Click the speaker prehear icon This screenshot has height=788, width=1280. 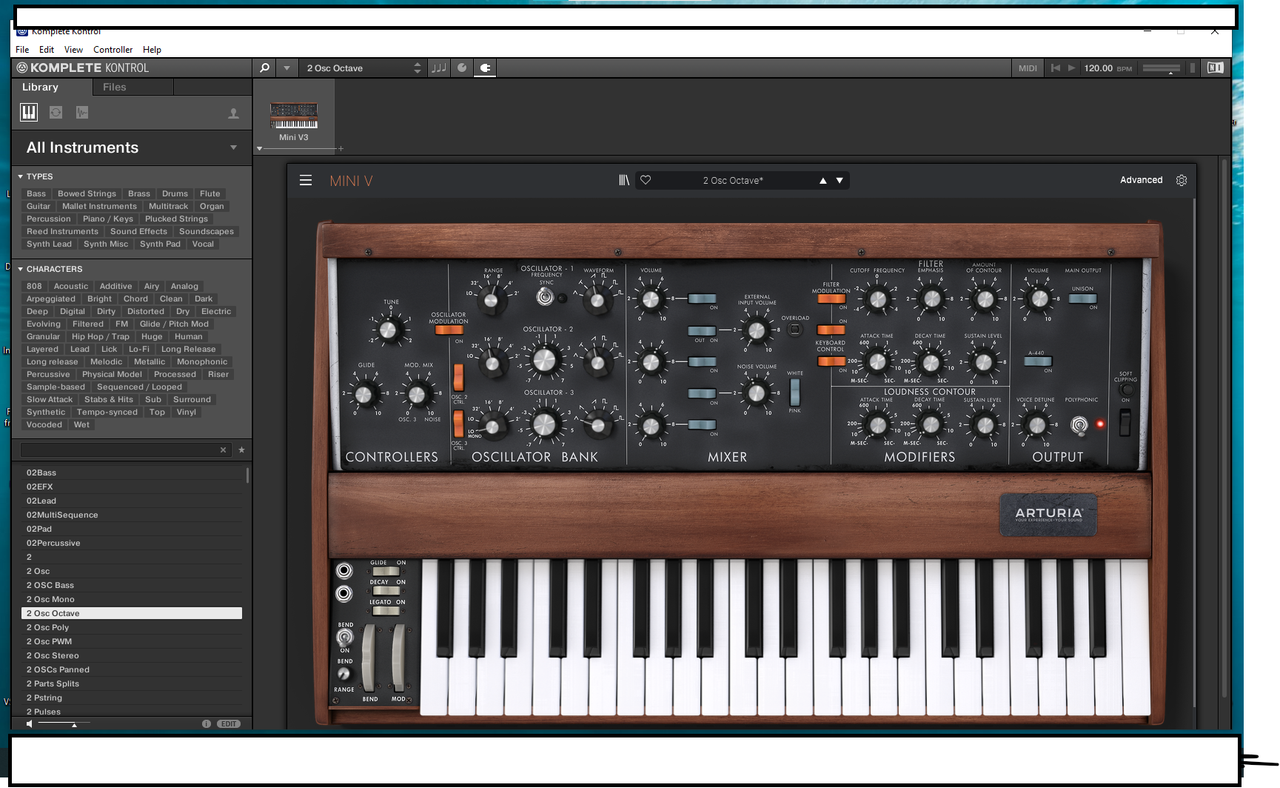(x=30, y=723)
